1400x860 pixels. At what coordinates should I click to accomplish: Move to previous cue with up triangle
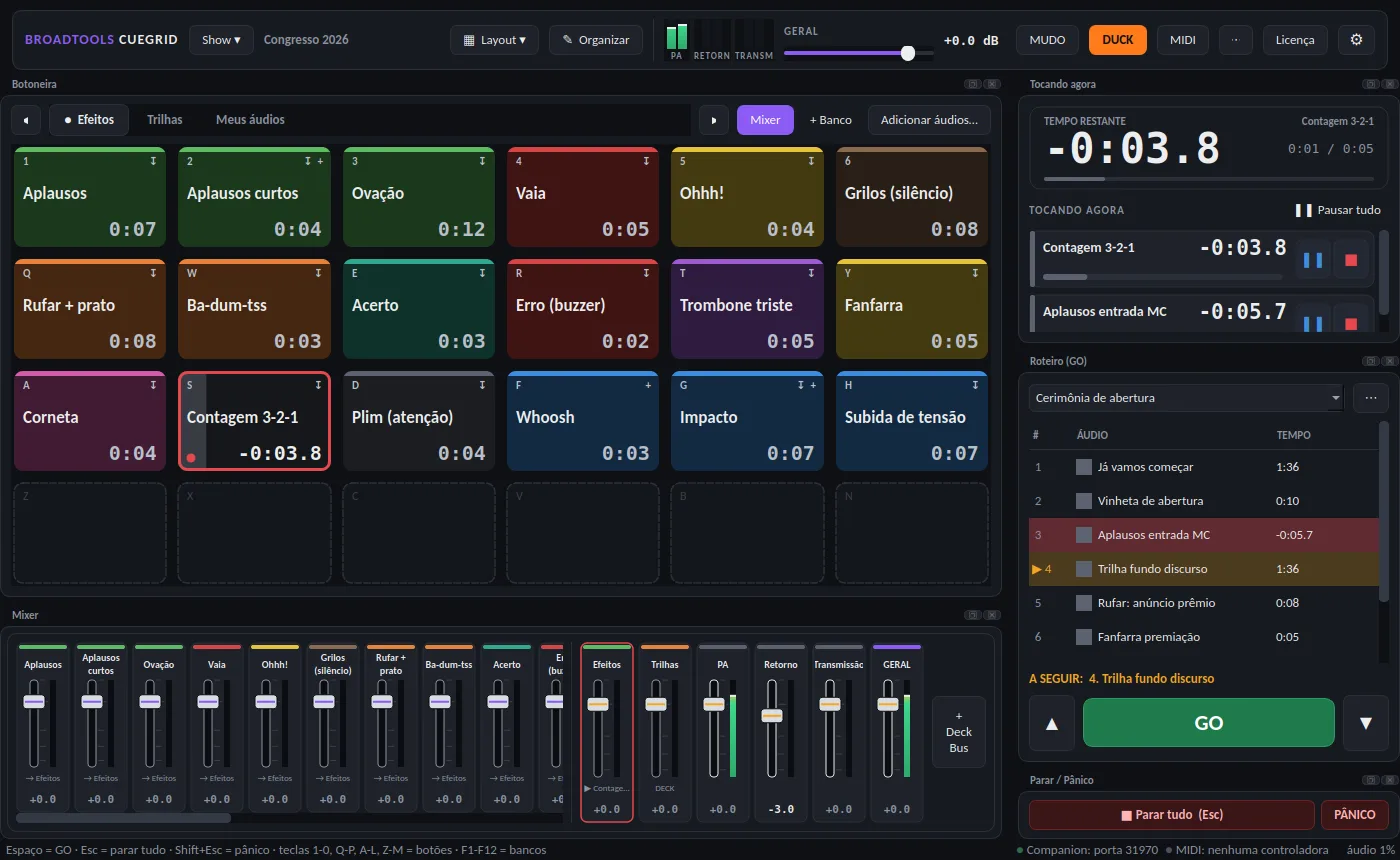click(1052, 723)
